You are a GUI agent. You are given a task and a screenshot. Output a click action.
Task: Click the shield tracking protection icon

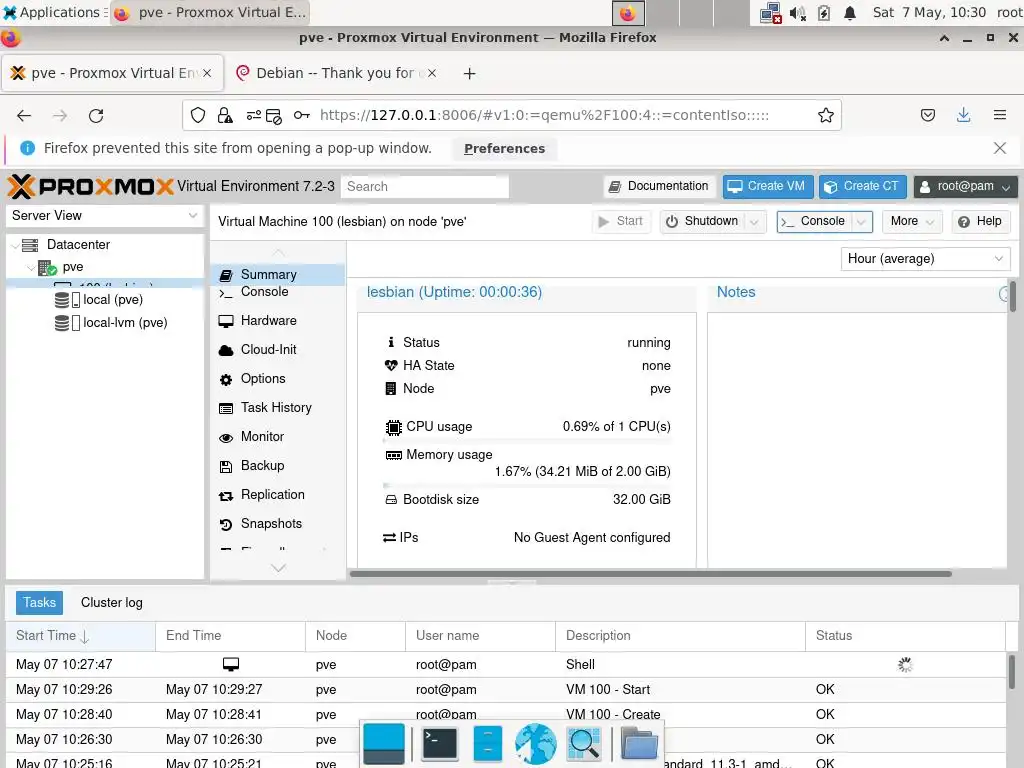[x=198, y=116]
